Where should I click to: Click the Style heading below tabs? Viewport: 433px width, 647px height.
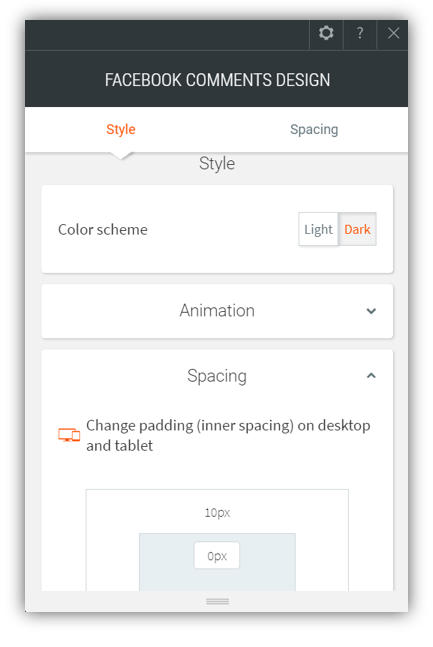(x=217, y=163)
